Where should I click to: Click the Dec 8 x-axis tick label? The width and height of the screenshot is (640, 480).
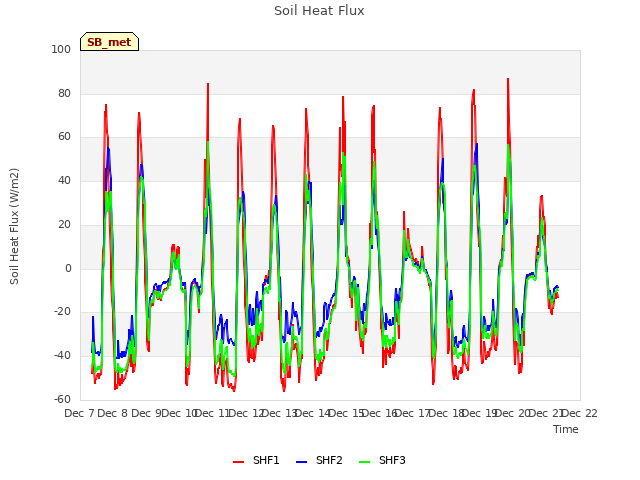click(x=113, y=413)
